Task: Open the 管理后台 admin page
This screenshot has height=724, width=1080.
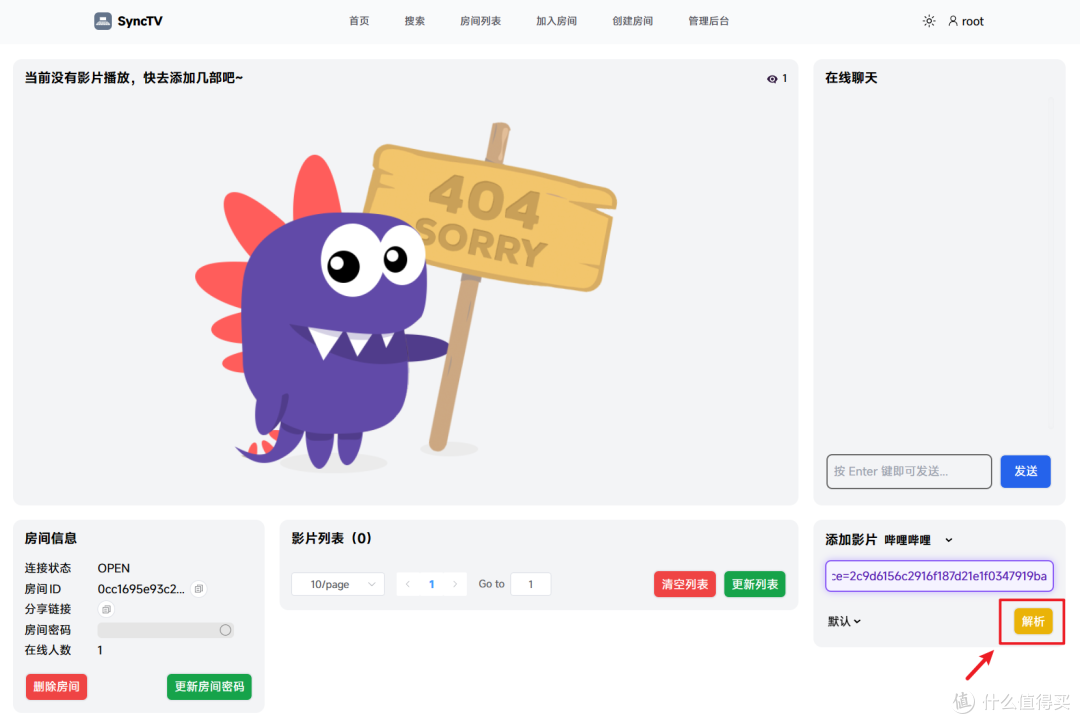Action: coord(708,20)
